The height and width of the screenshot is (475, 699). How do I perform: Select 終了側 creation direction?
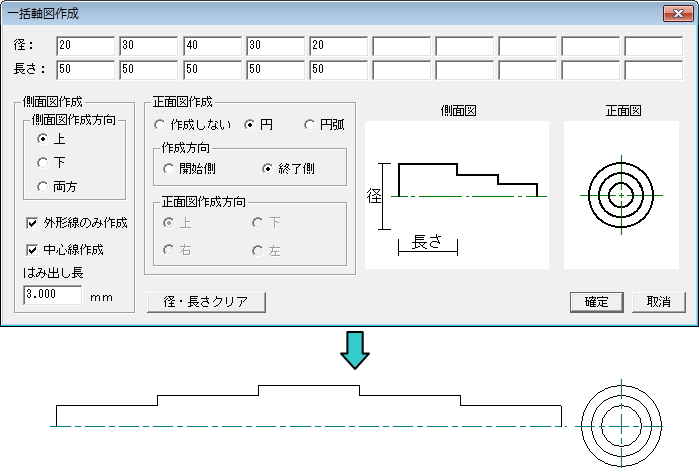[x=267, y=169]
